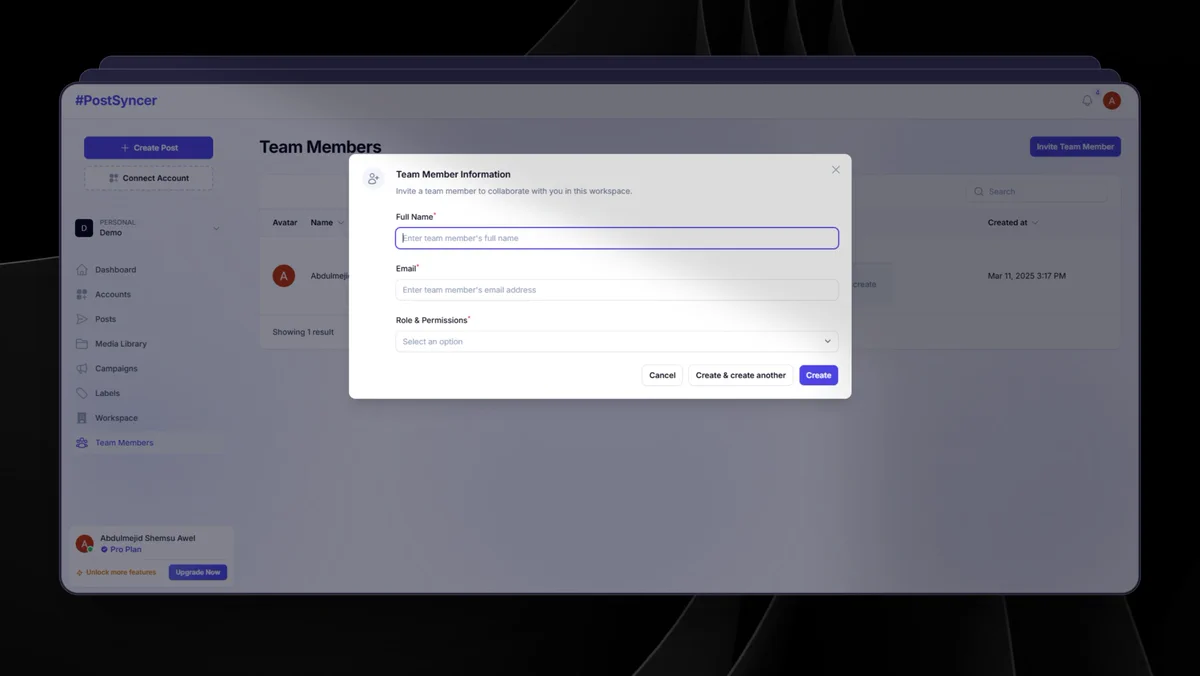Sort by the Name column header

point(327,223)
